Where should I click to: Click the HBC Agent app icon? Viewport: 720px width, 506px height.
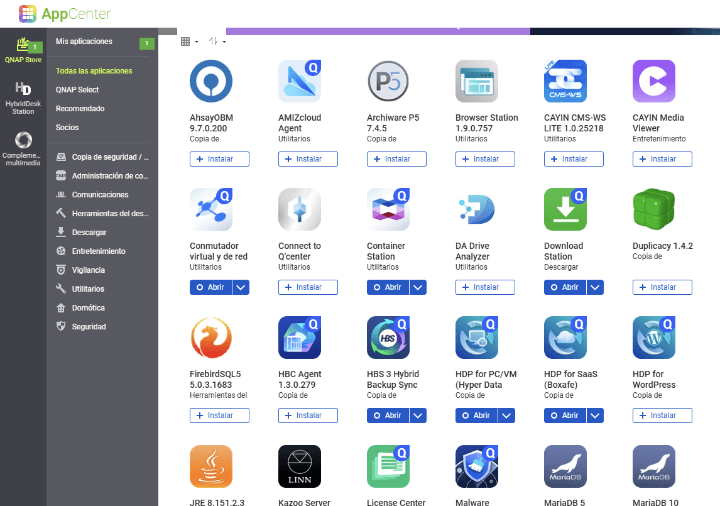point(299,337)
